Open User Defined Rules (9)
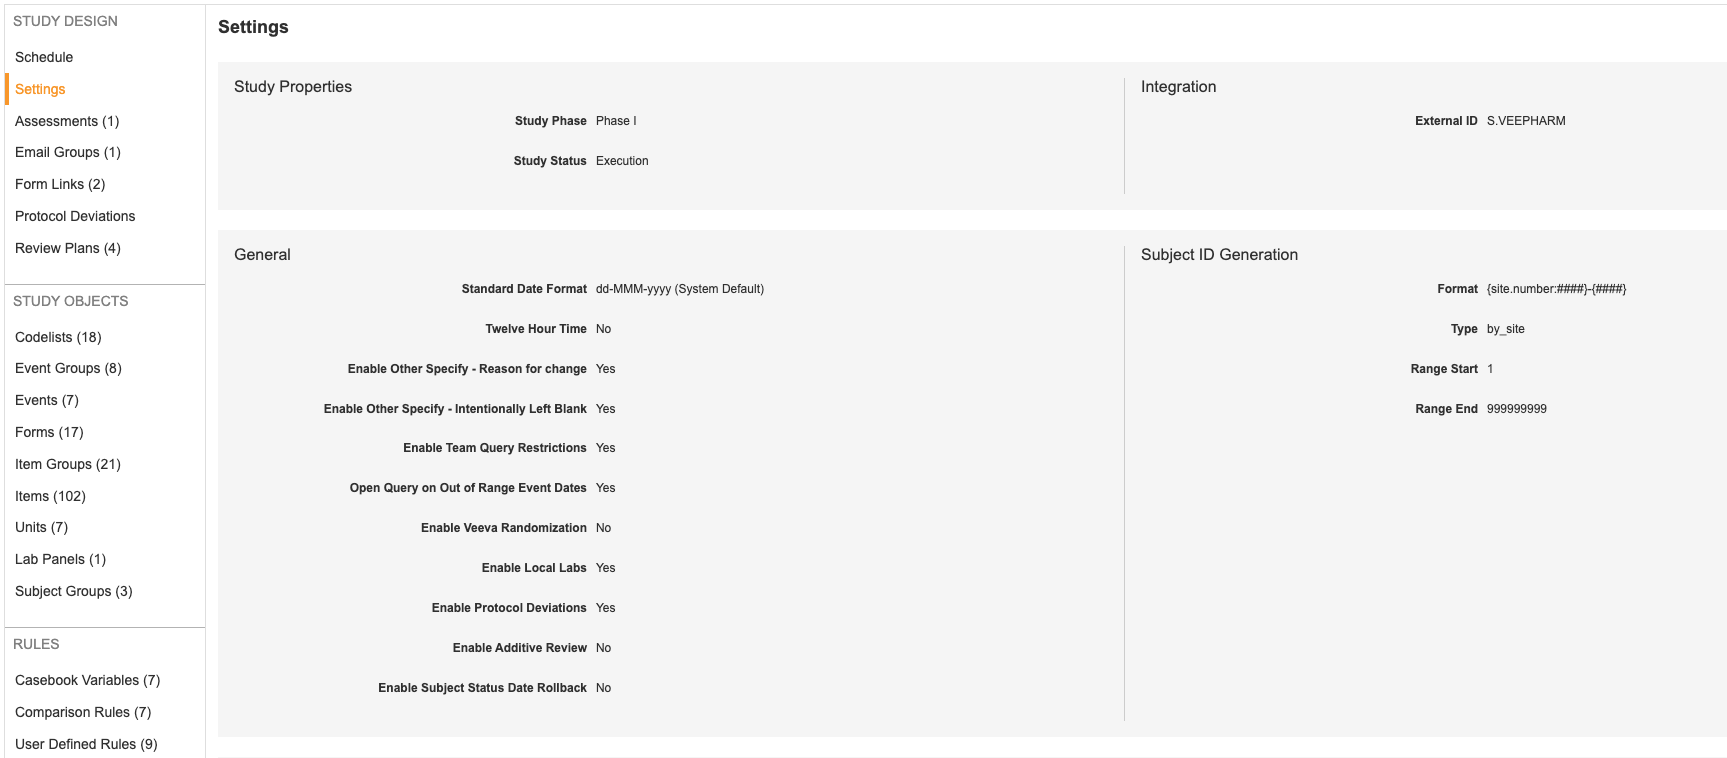The width and height of the screenshot is (1727, 758). tap(86, 744)
